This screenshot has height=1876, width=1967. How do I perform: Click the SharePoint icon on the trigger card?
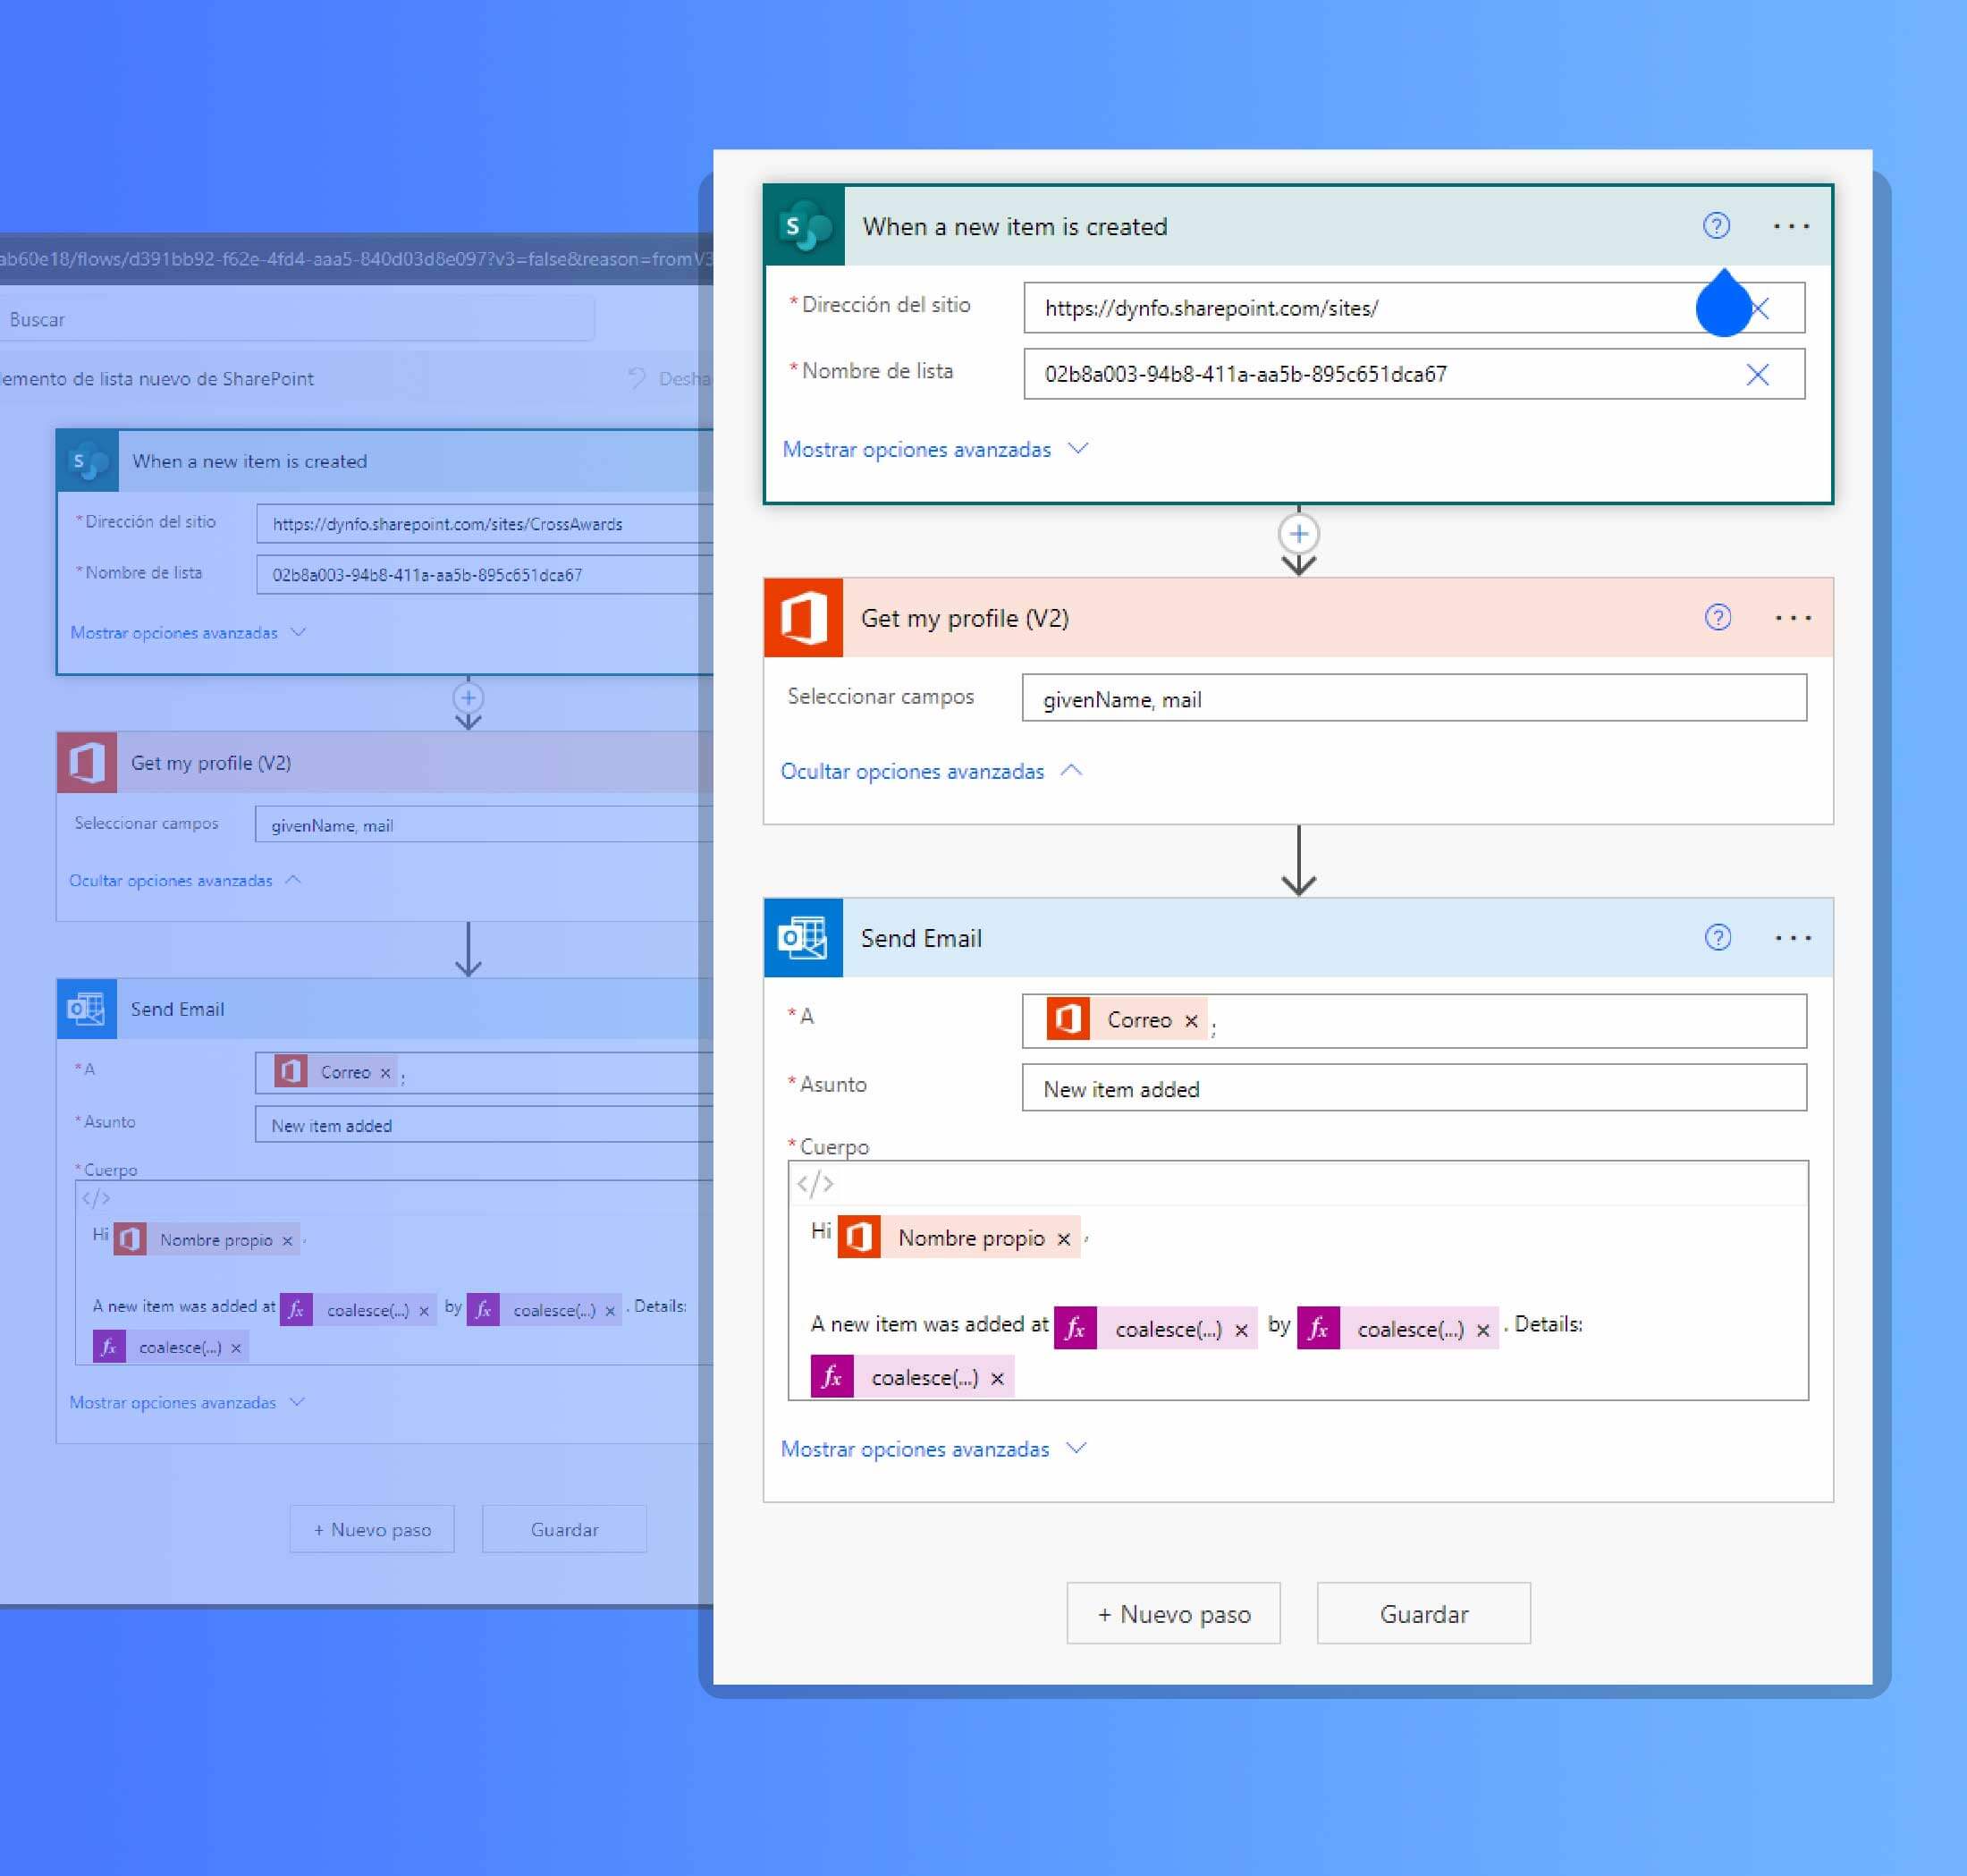click(x=805, y=226)
